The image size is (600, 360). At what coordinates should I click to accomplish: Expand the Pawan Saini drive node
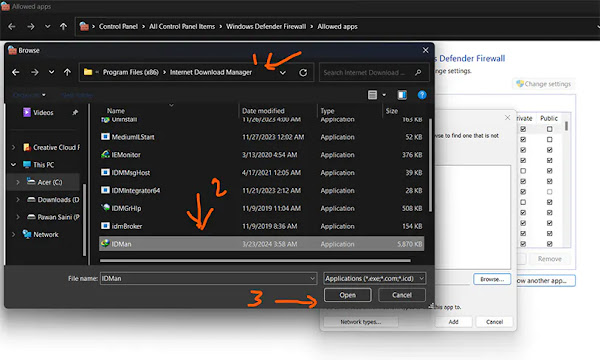pos(18,217)
